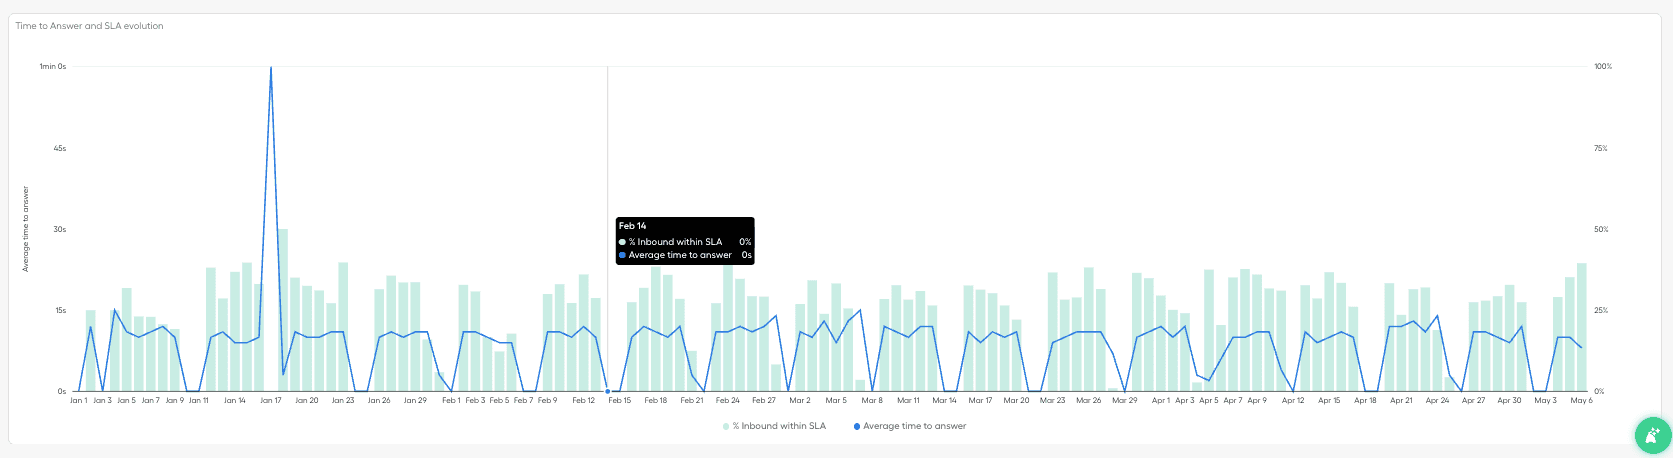Click the 'Mar 26' x-axis label
The image size is (1673, 458).
(1089, 400)
